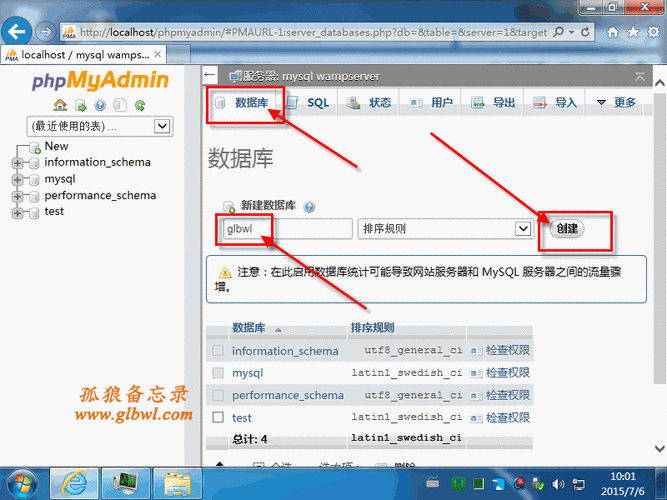Check the performance_schema row checkbox
667x500 pixels.
tap(218, 395)
